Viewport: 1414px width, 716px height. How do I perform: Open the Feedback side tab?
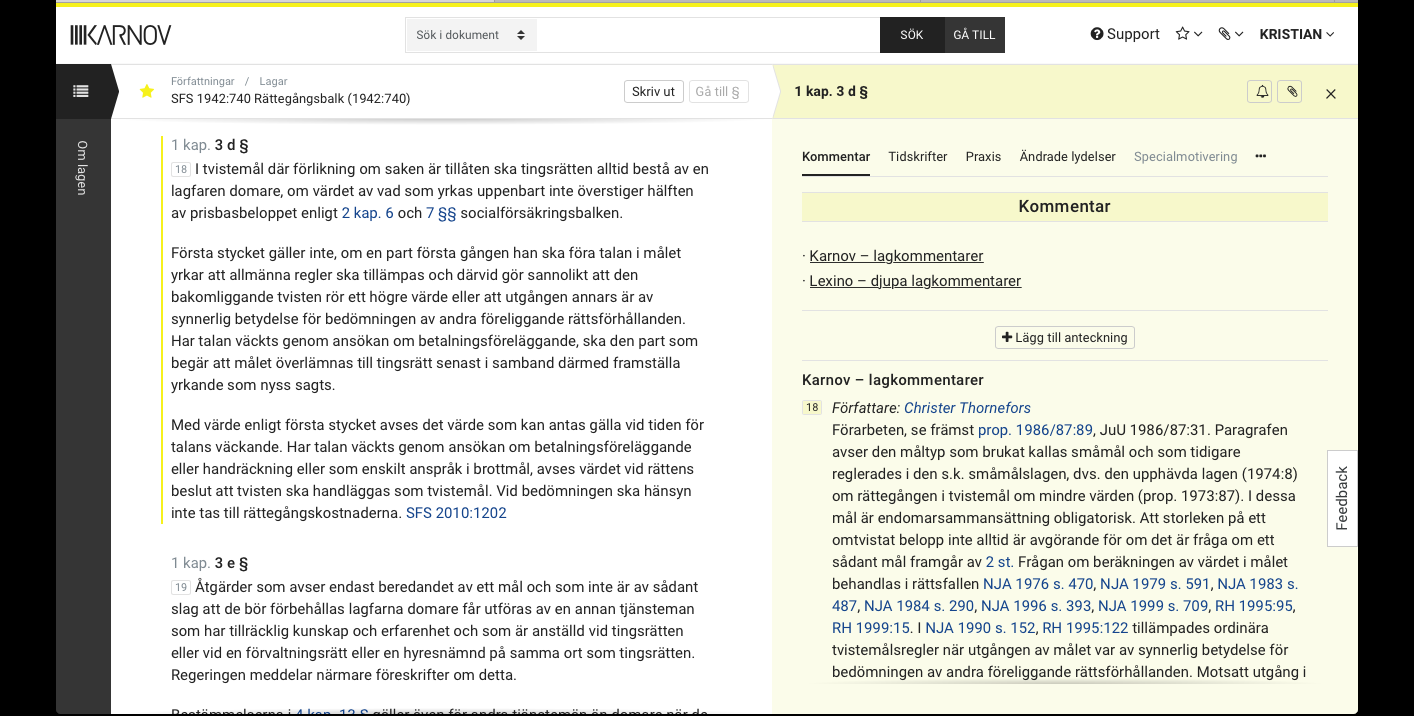pyautogui.click(x=1342, y=498)
